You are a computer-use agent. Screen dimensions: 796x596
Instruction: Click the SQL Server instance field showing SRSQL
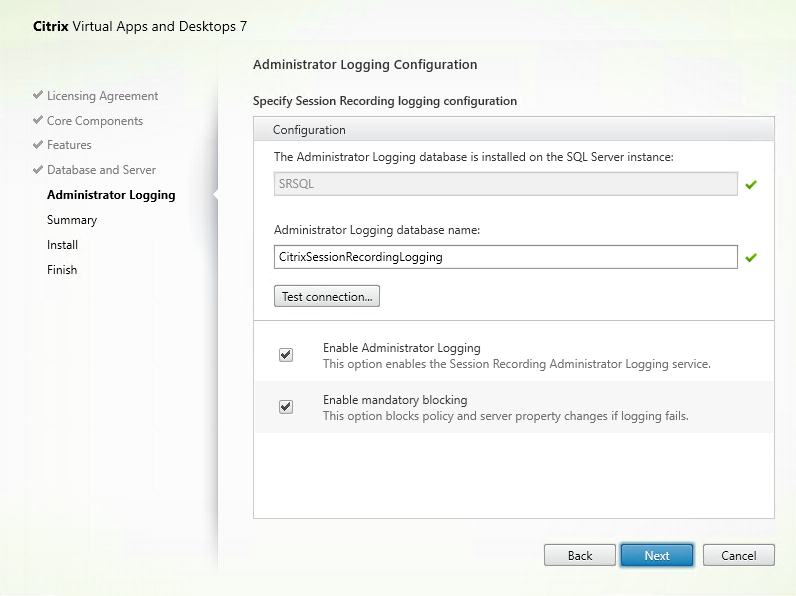505,184
